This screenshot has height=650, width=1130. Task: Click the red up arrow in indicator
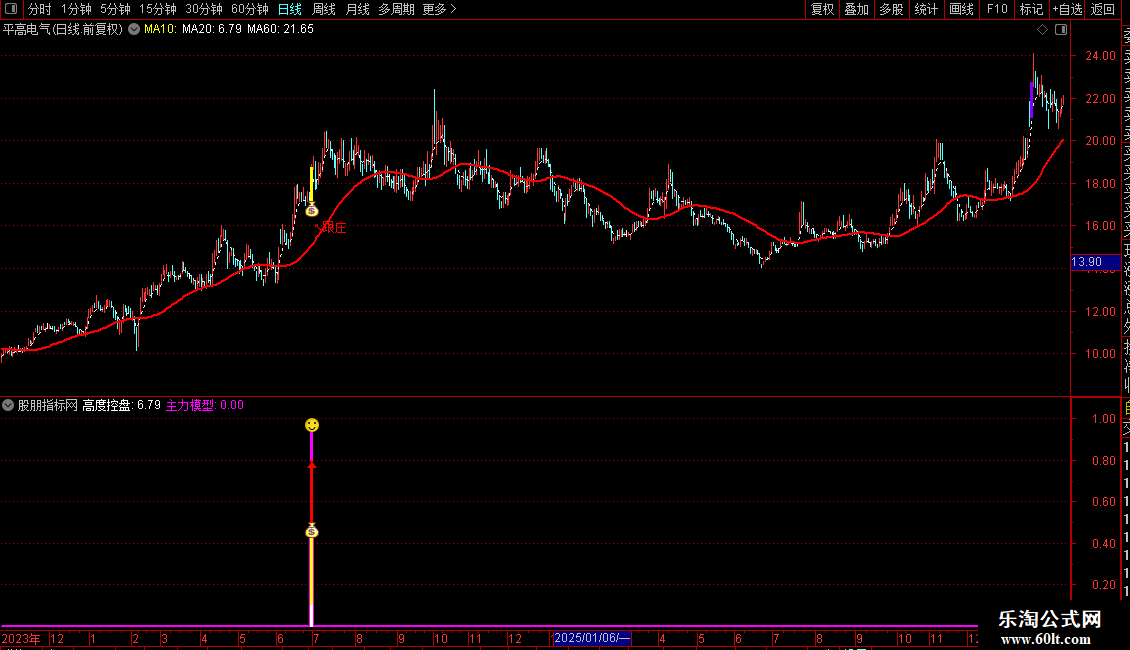(x=311, y=467)
